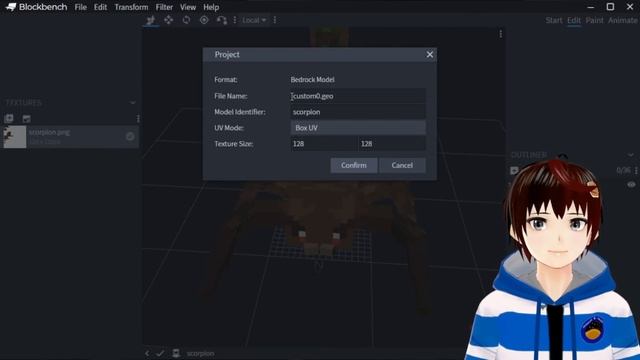The height and width of the screenshot is (360, 640).
Task: Click the File Name field containing custom0.geo
Action: coord(358,96)
